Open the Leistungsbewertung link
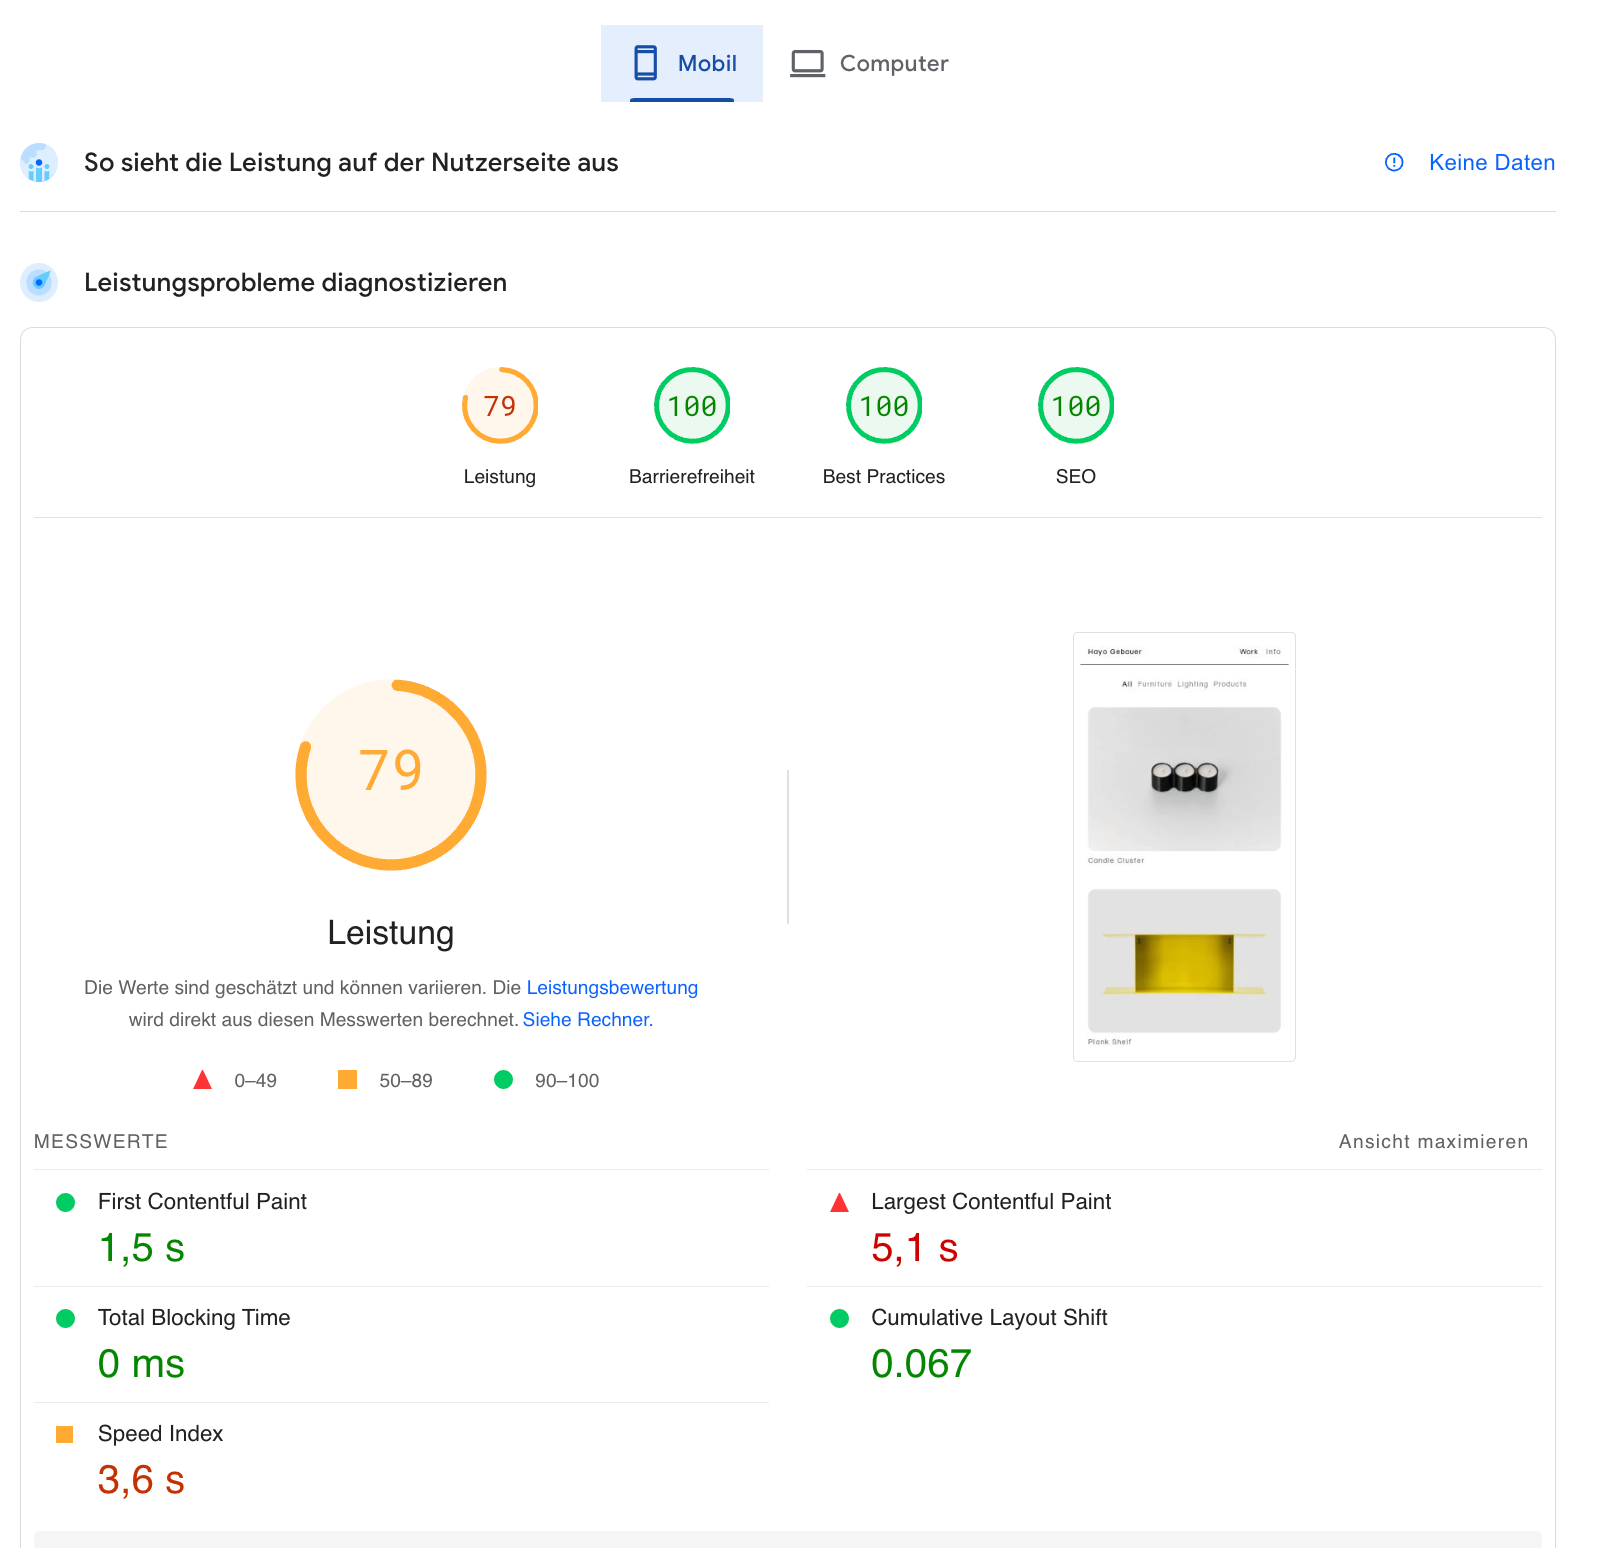1616x1548 pixels. (612, 987)
